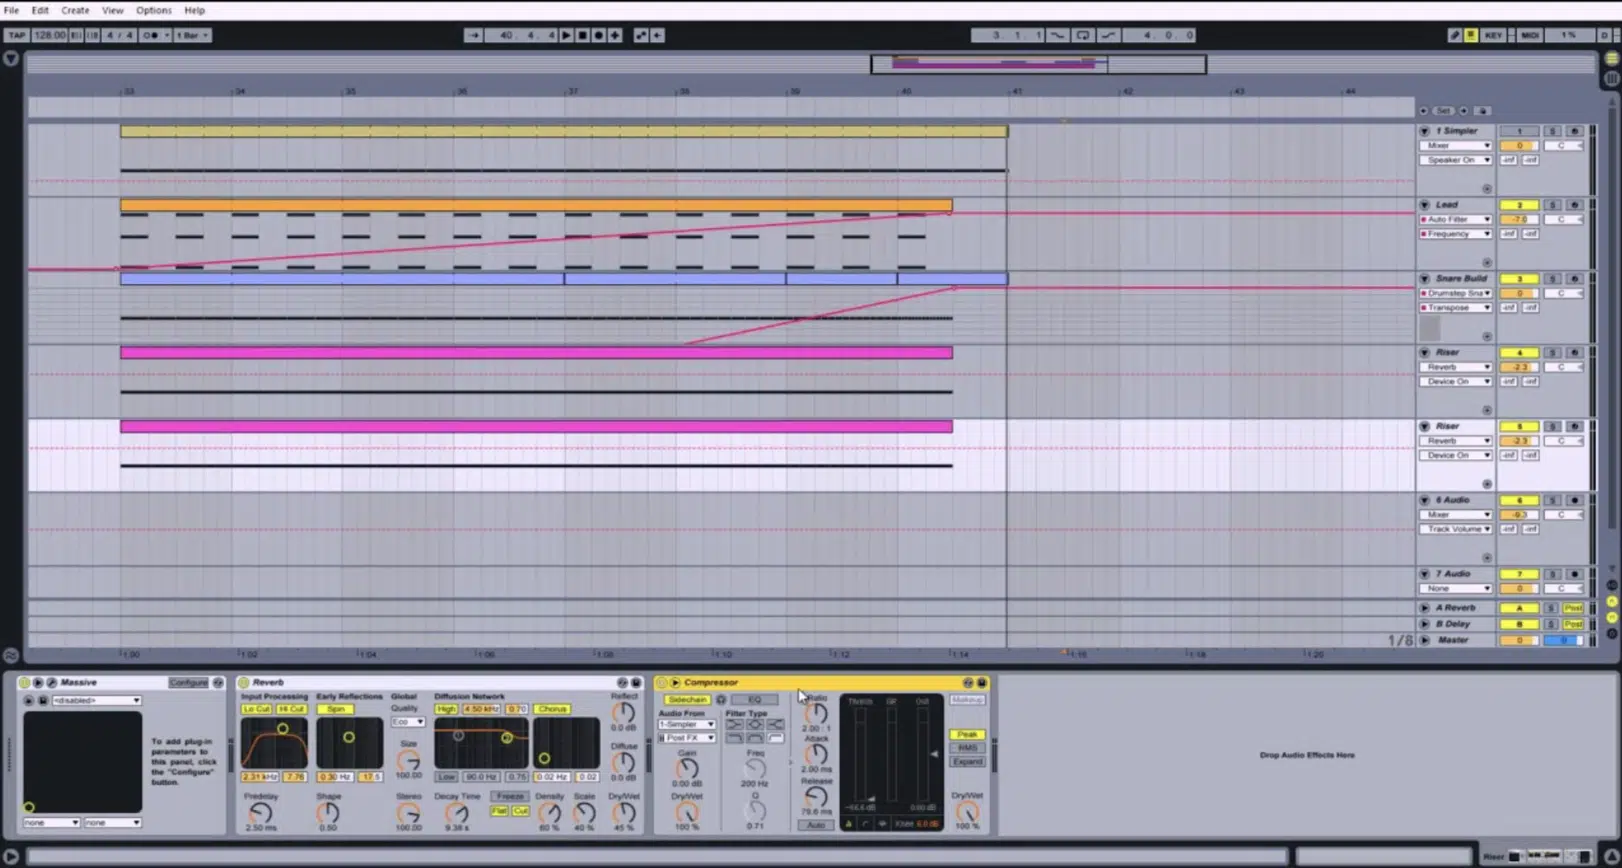Click the Compressor save preset disk icon
The image size is (1622, 868).
[x=982, y=683]
